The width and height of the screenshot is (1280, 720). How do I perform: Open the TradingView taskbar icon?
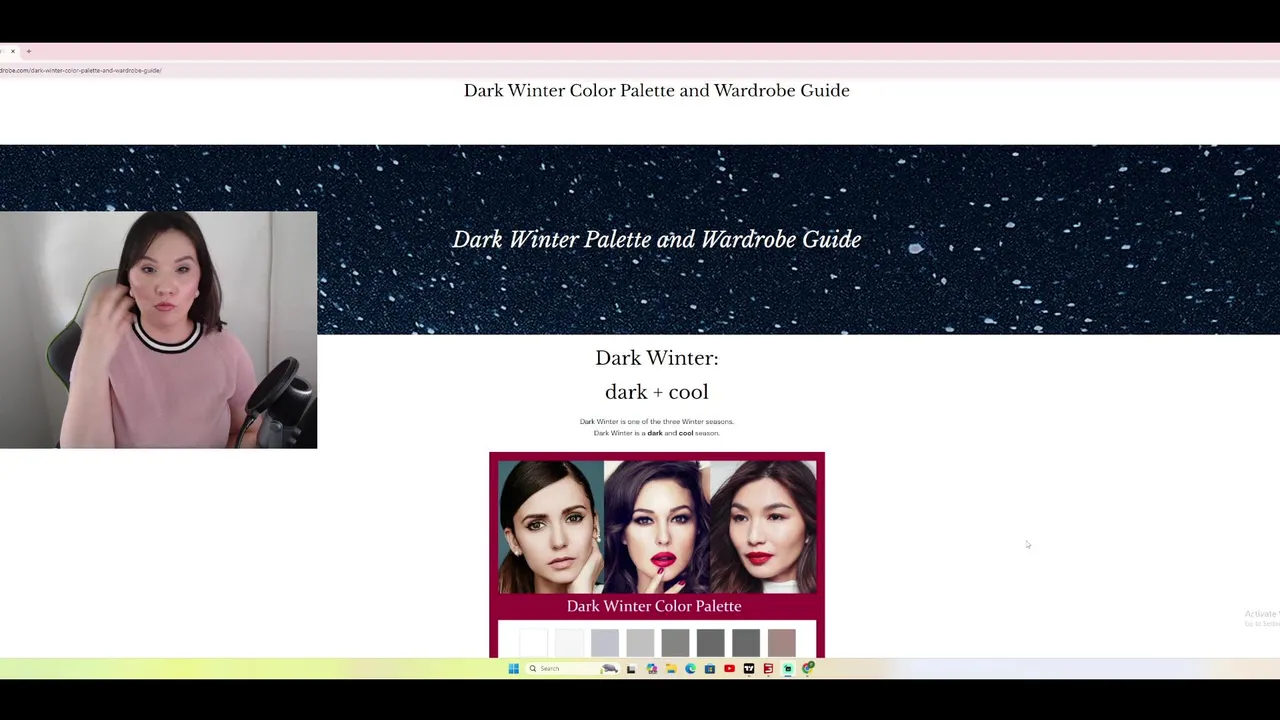(749, 668)
